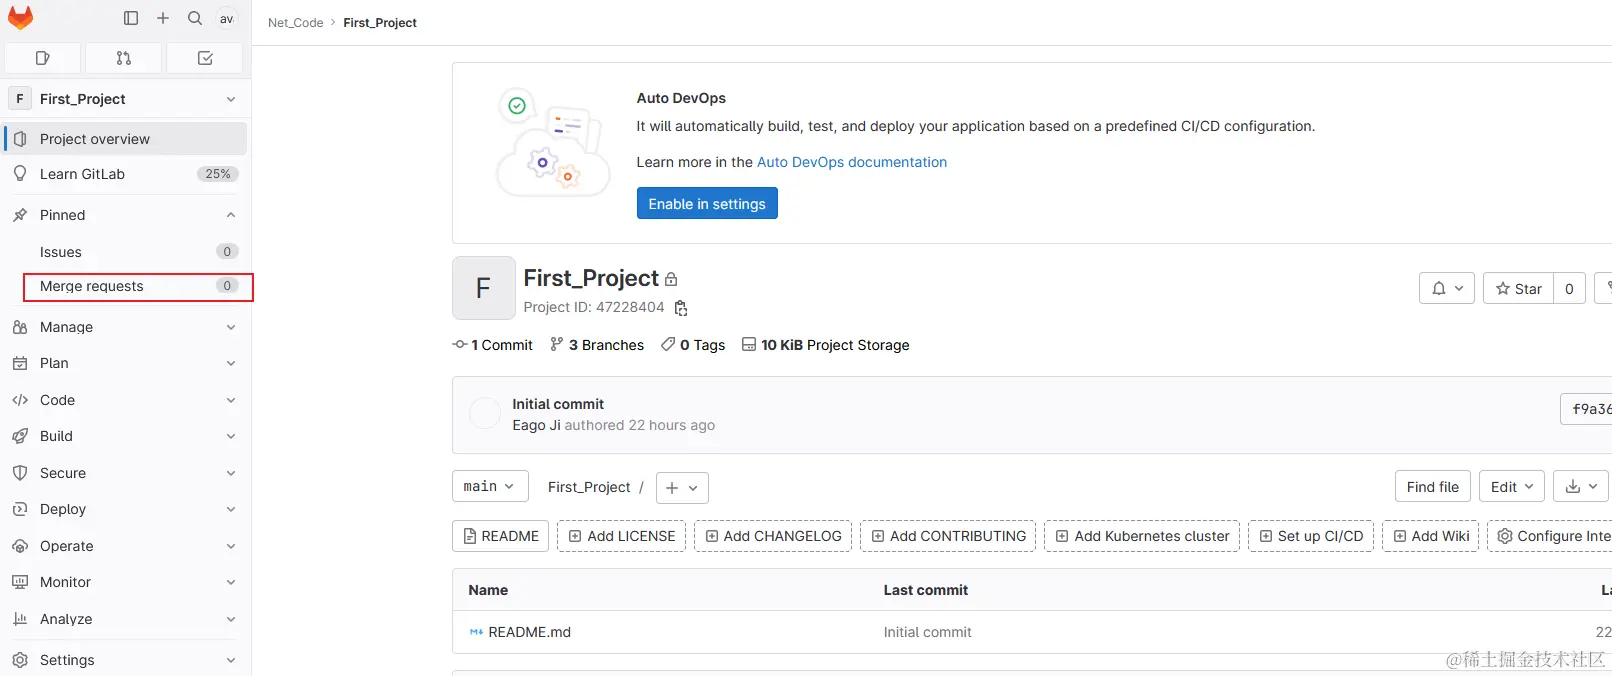The image size is (1612, 676).
Task: Expand the Code menu
Action: click(x=126, y=400)
